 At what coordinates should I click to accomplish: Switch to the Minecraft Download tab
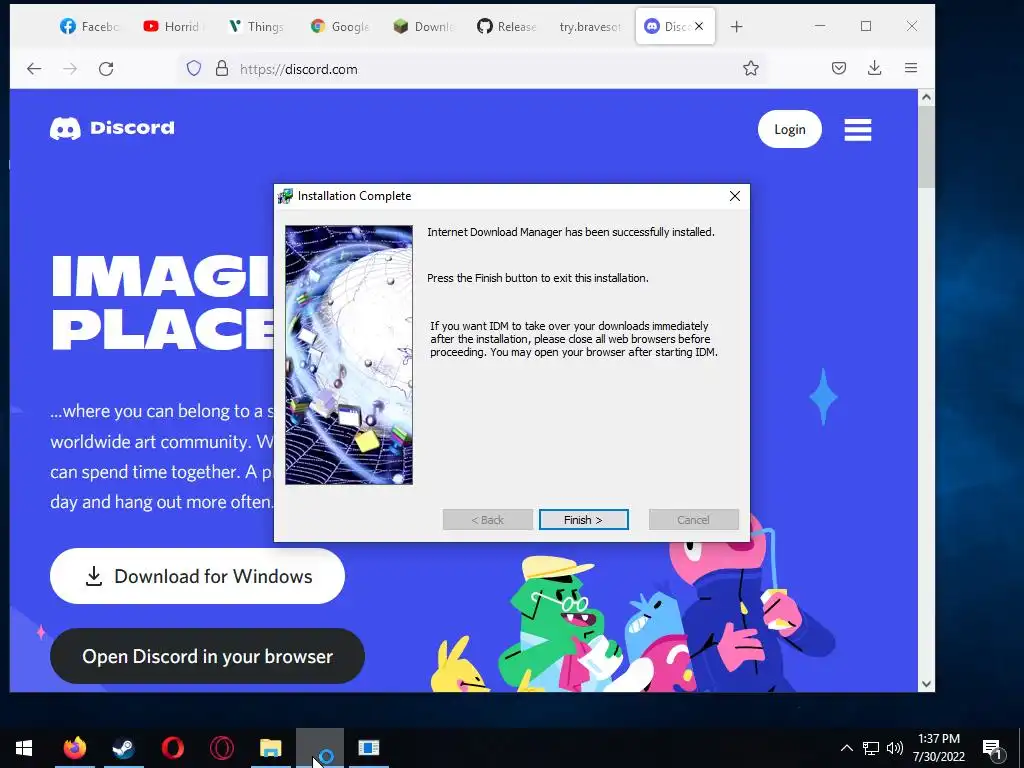(x=423, y=27)
